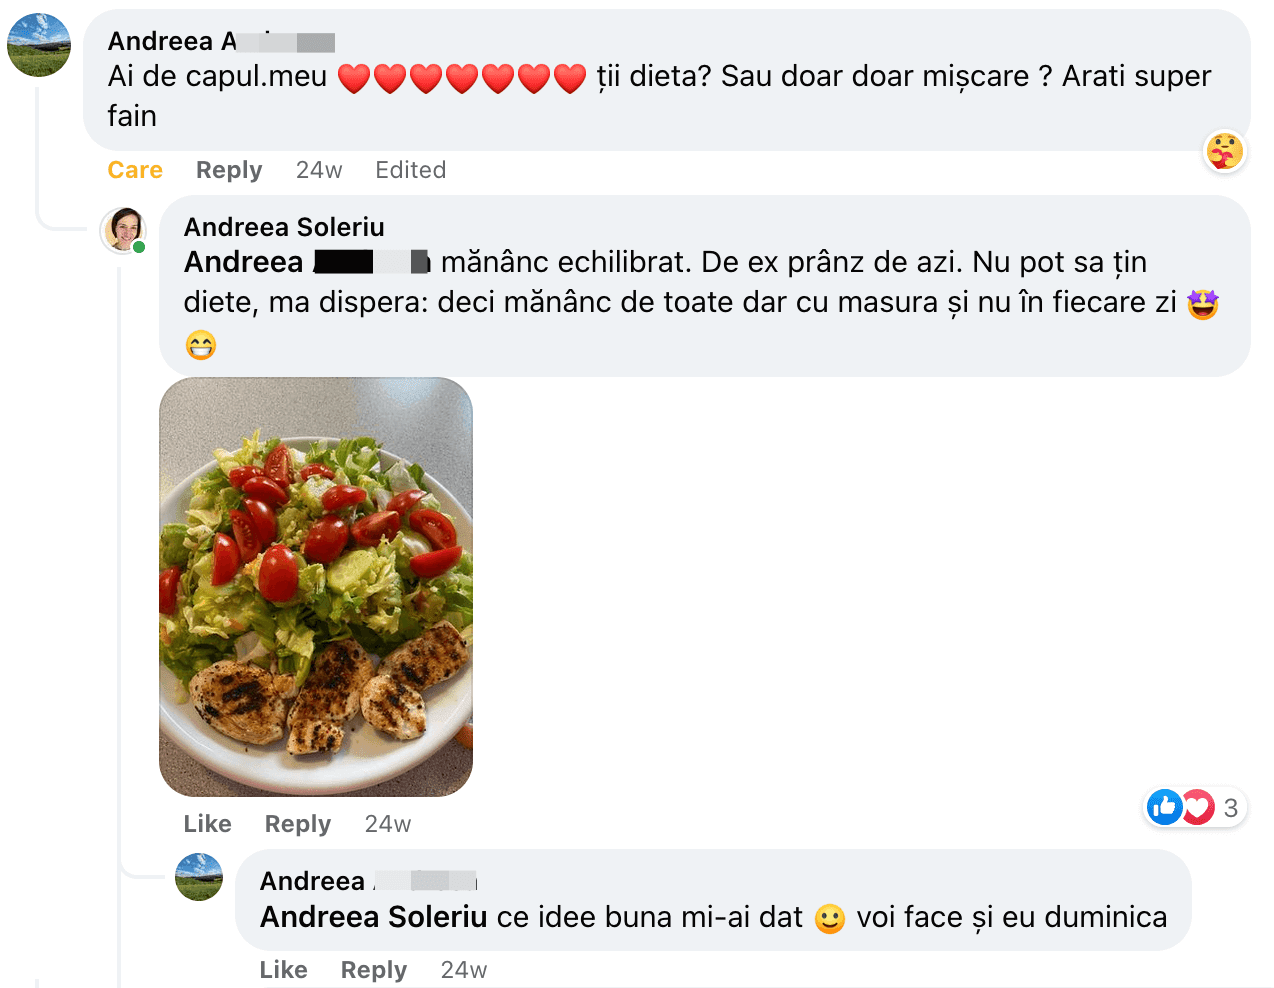Image resolution: width=1274 pixels, height=988 pixels.
Task: Click the red heart love reaction icon
Action: (1197, 807)
